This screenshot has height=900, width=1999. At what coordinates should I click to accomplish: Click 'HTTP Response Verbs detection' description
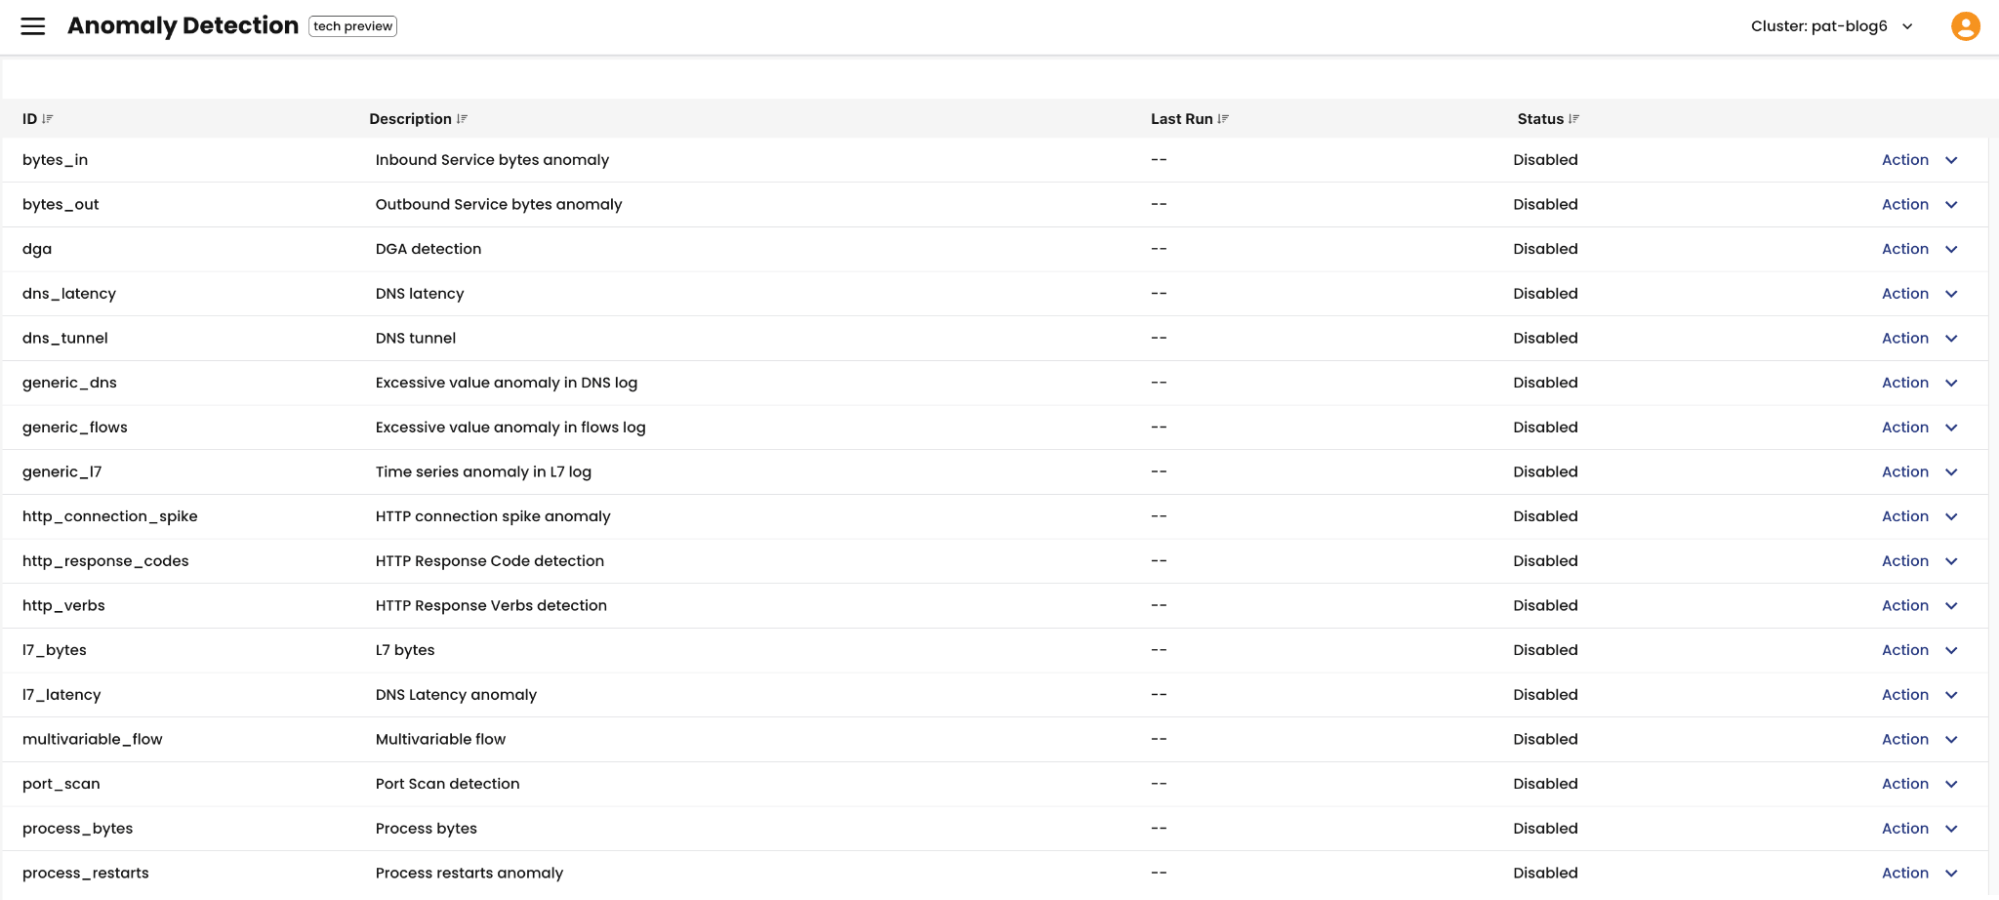pyautogui.click(x=491, y=606)
